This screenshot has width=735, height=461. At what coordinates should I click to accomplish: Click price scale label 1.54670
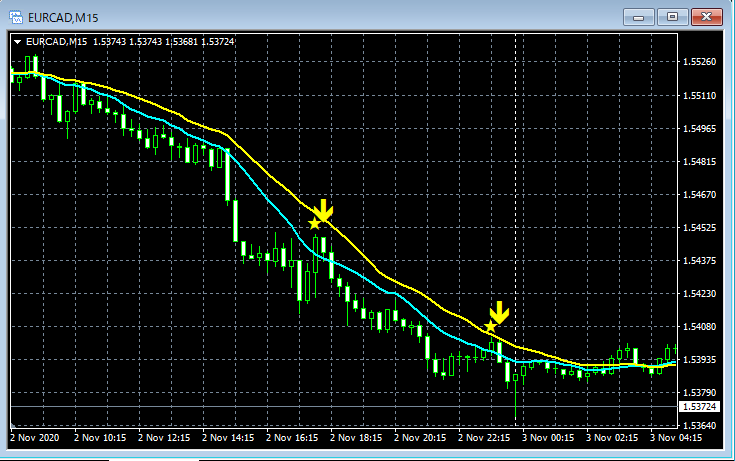click(x=699, y=195)
